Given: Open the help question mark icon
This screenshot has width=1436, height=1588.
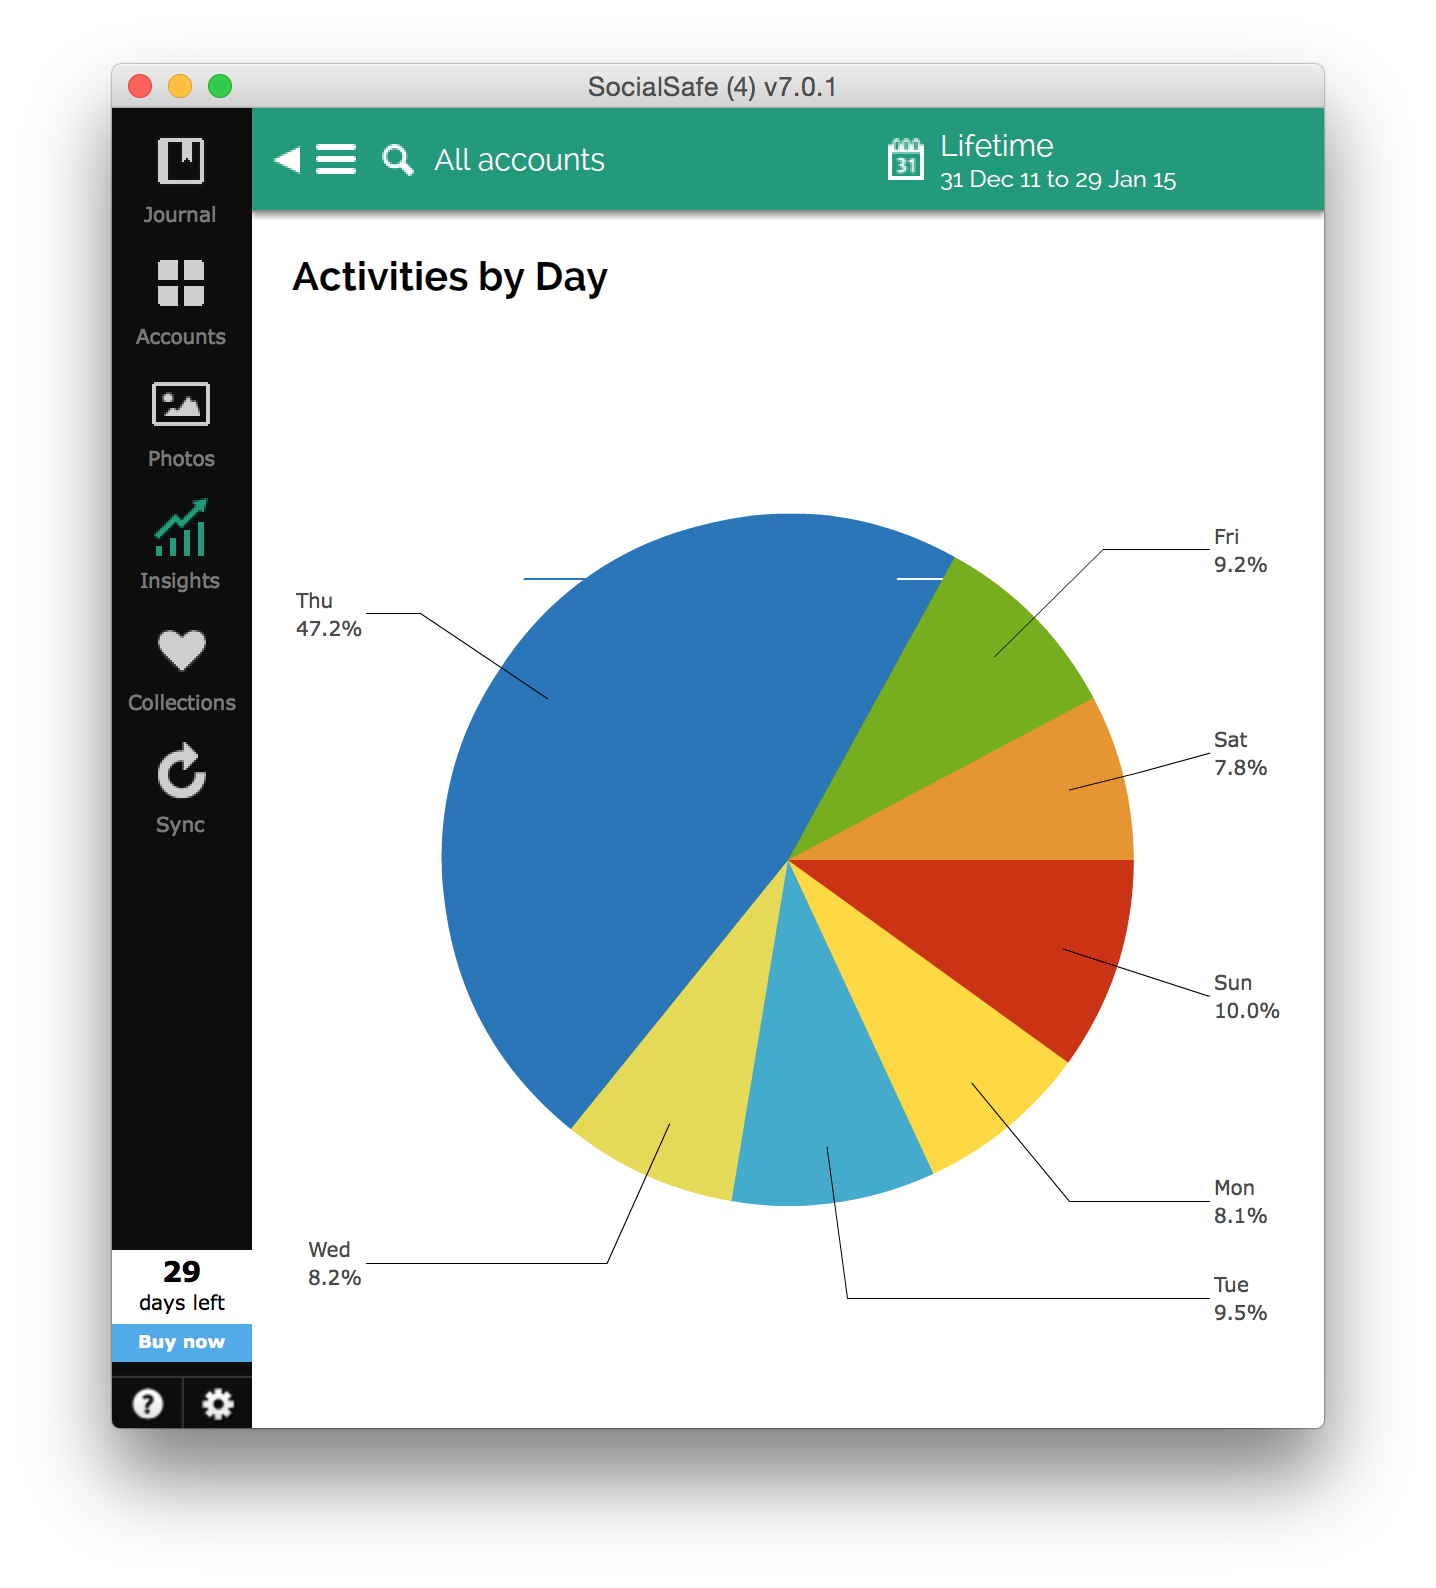Looking at the screenshot, I should pos(148,1404).
